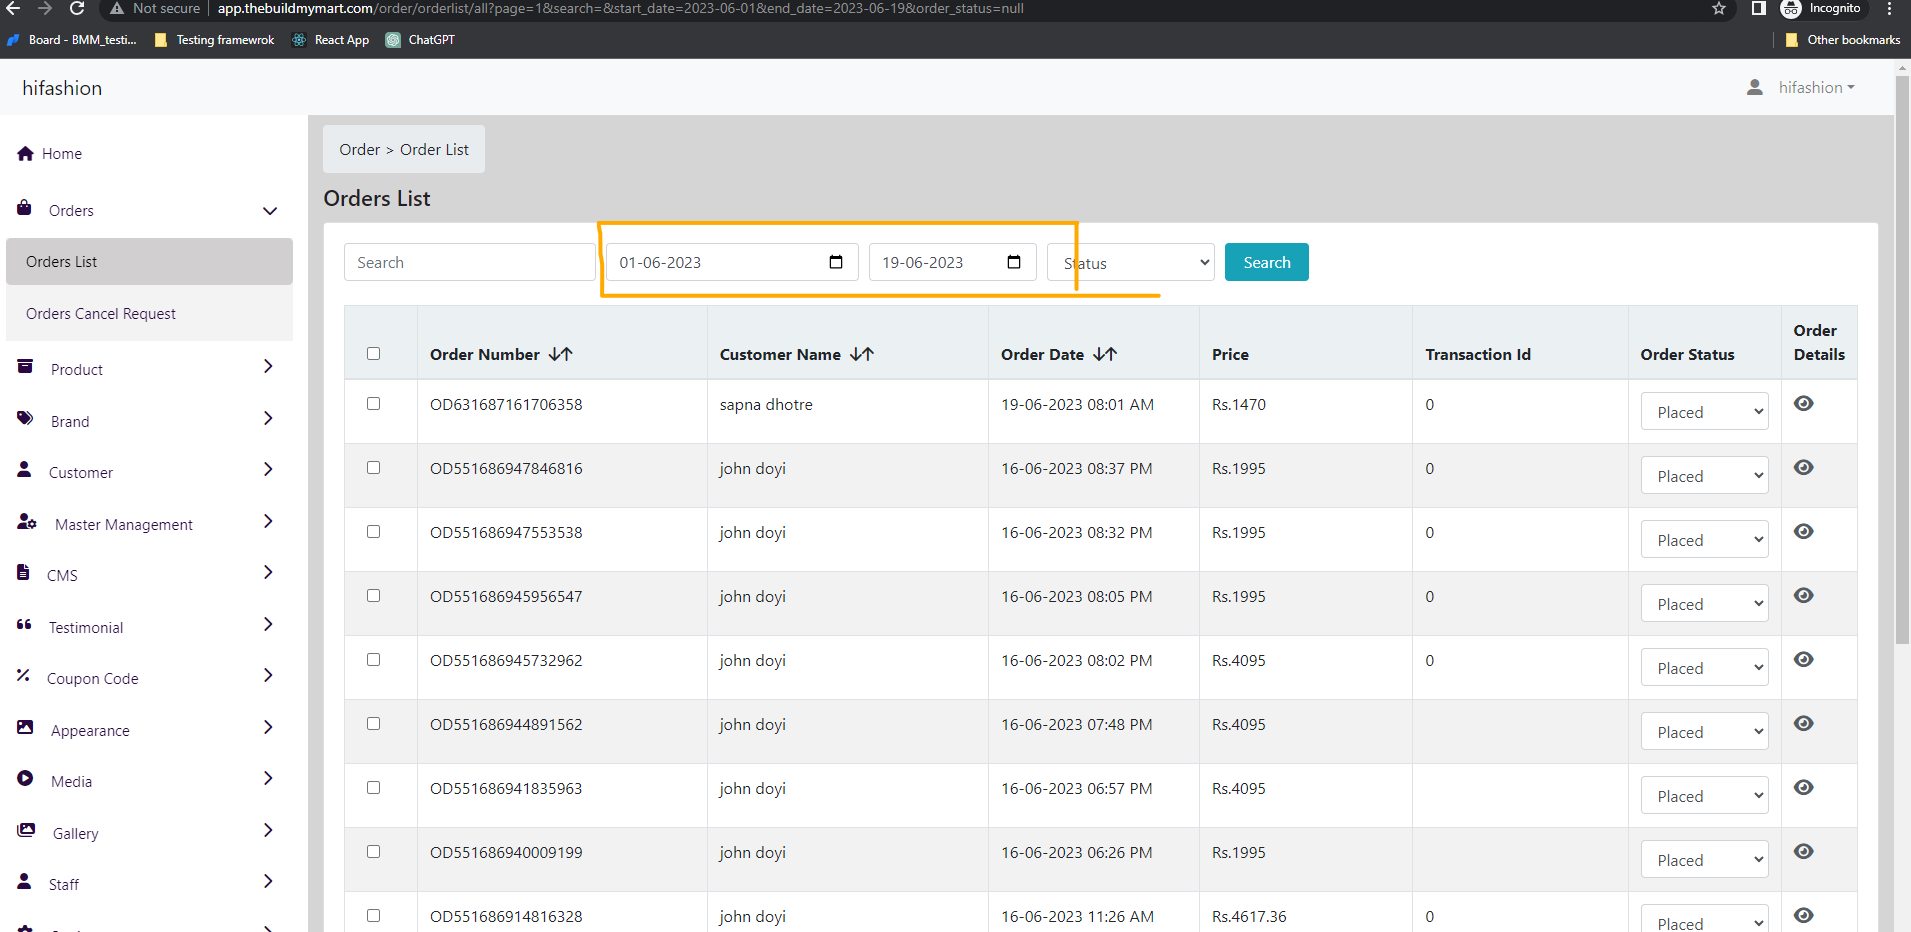Check order OD551686945732962 checkbox
This screenshot has width=1911, height=932.
(x=374, y=660)
